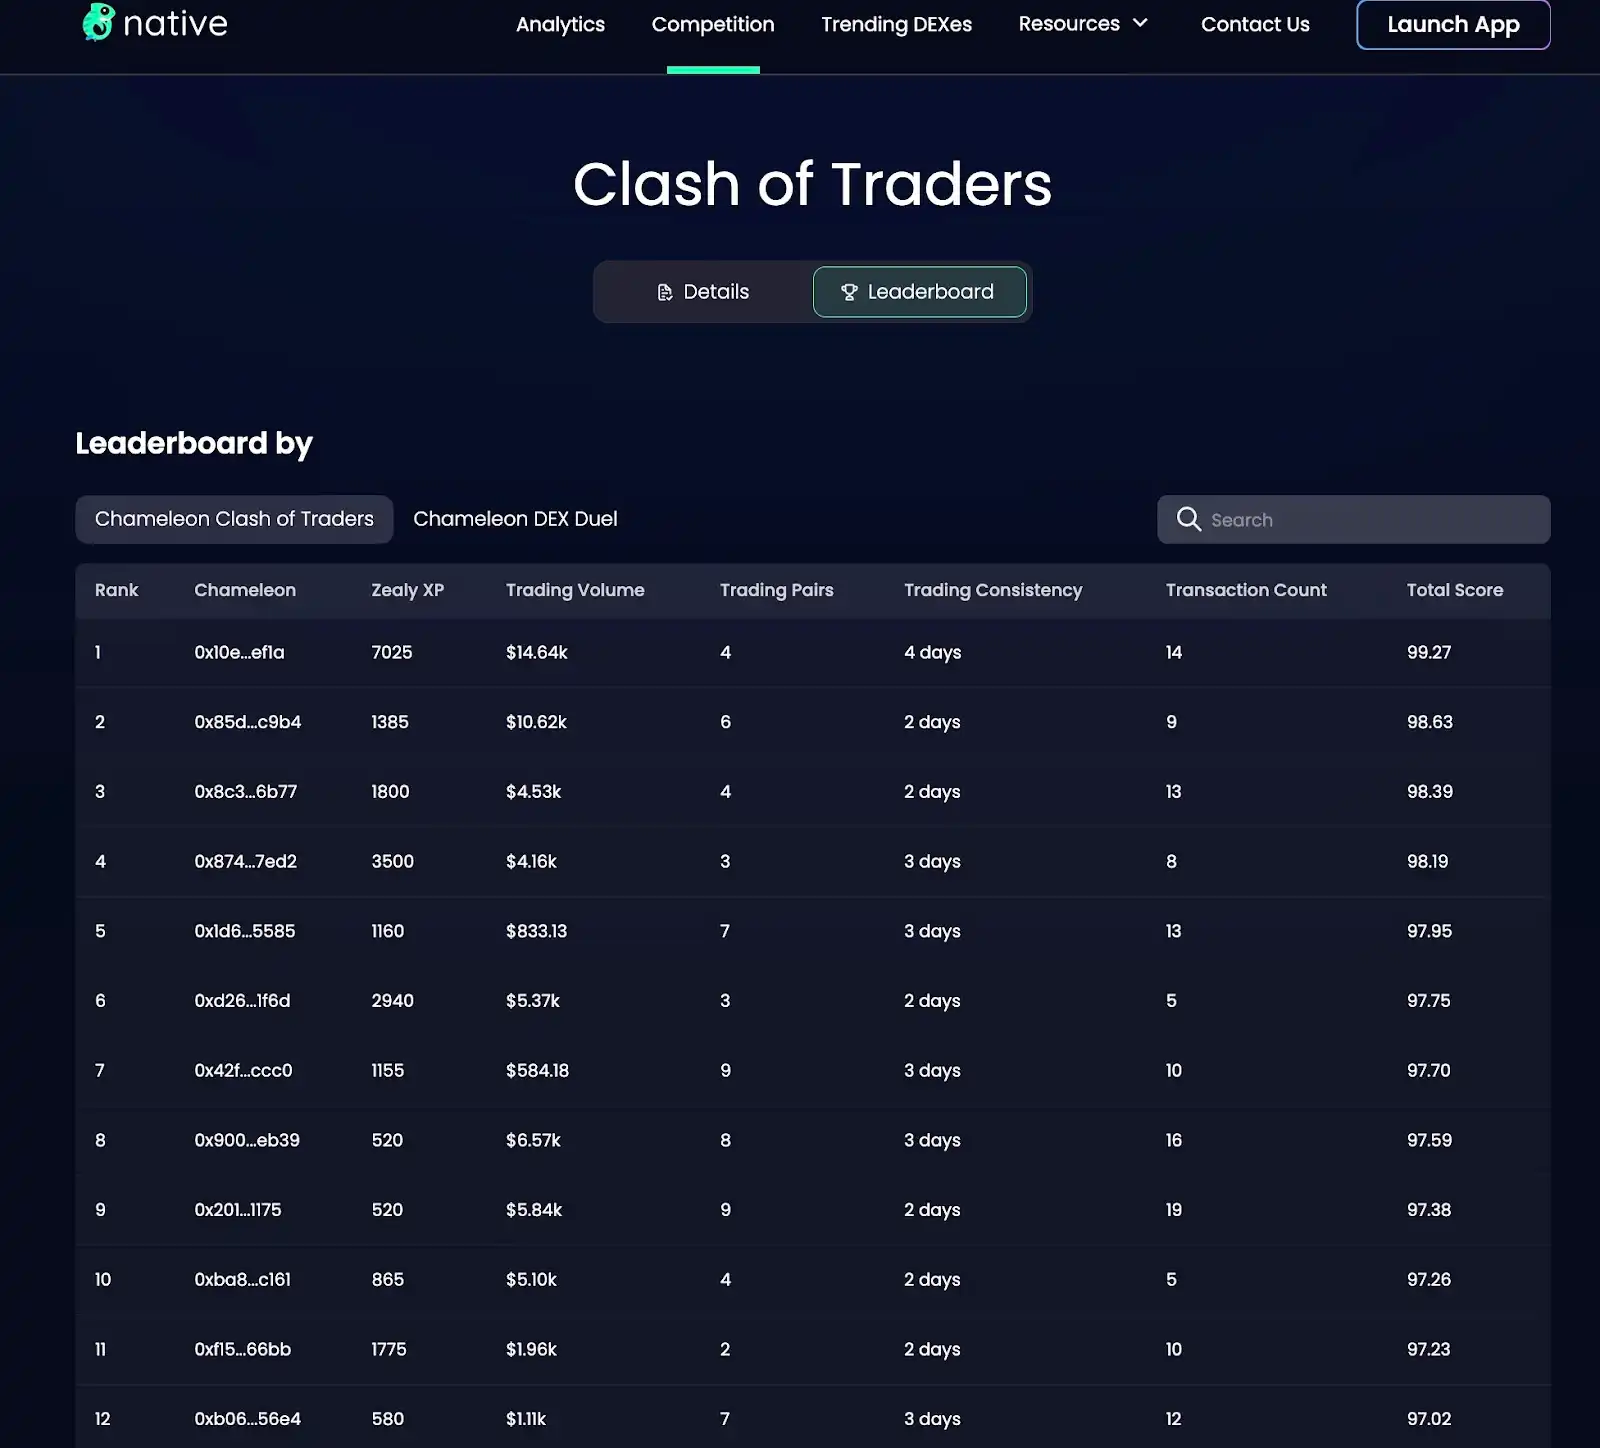Select address 0xf15...66bb
Screen dimensions: 1600x1448
pyautogui.click(x=243, y=1349)
